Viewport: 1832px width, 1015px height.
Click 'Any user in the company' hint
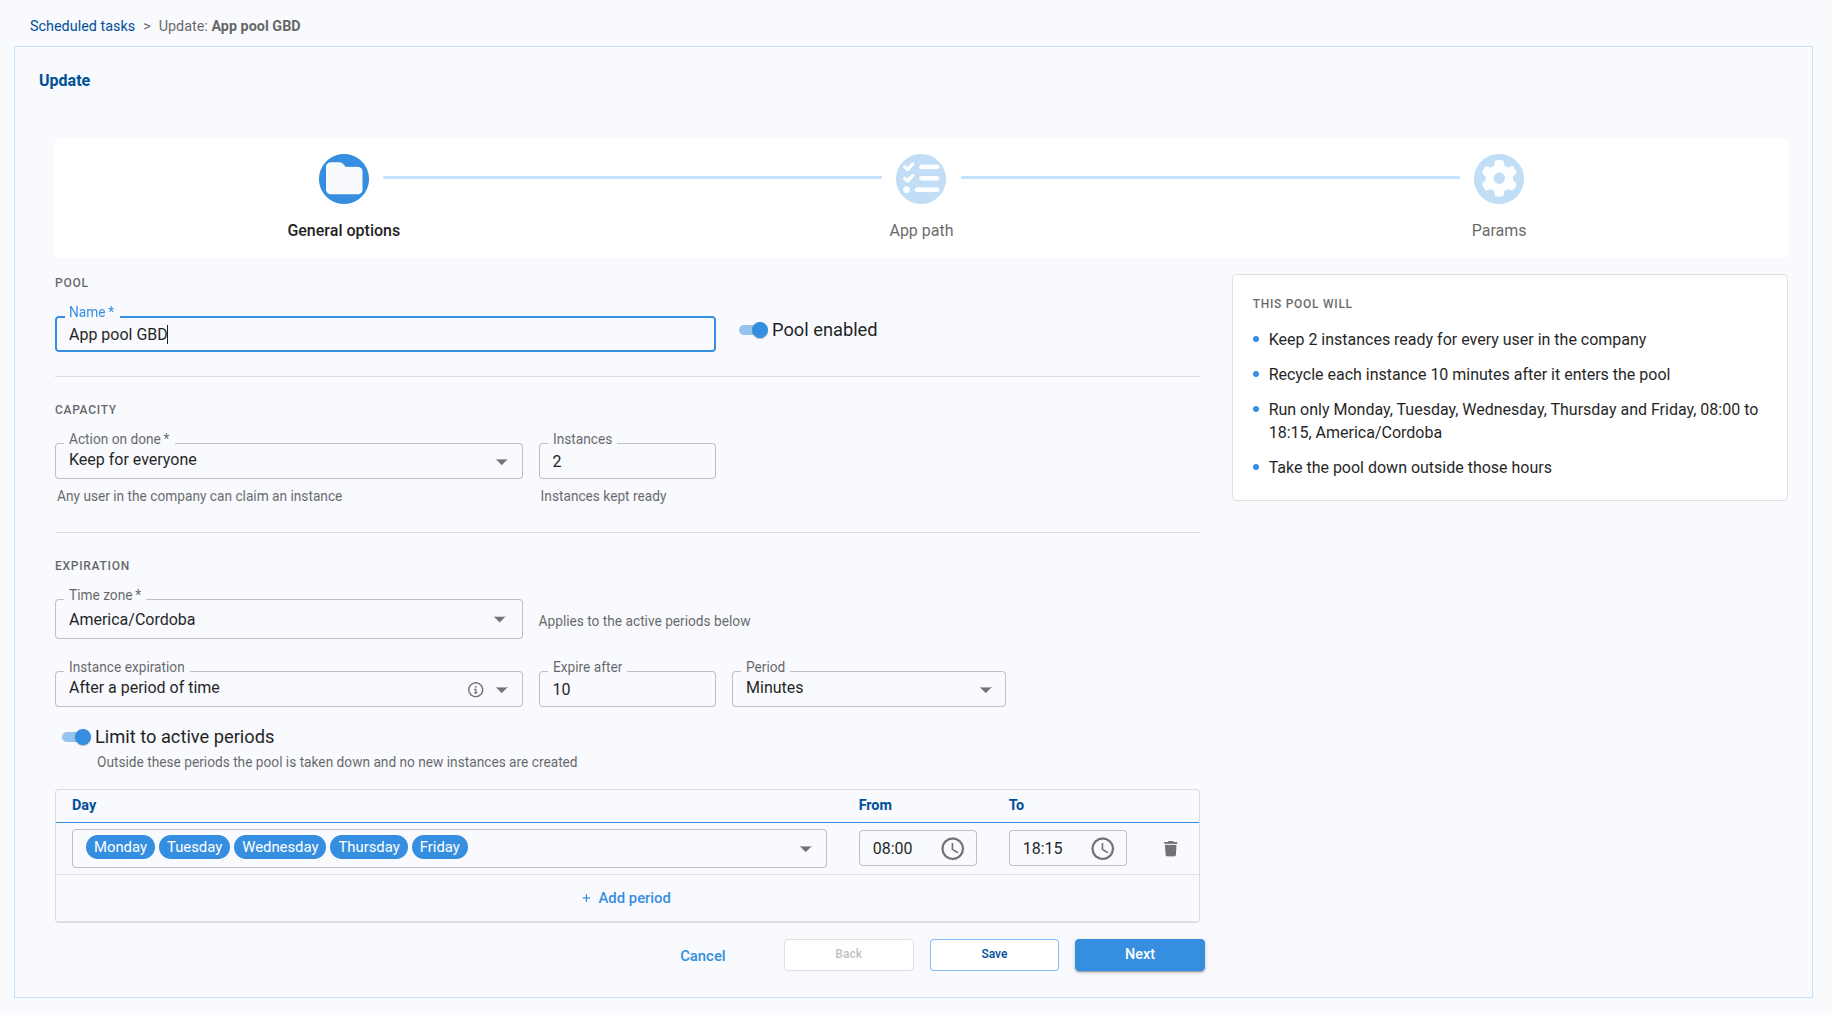199,496
